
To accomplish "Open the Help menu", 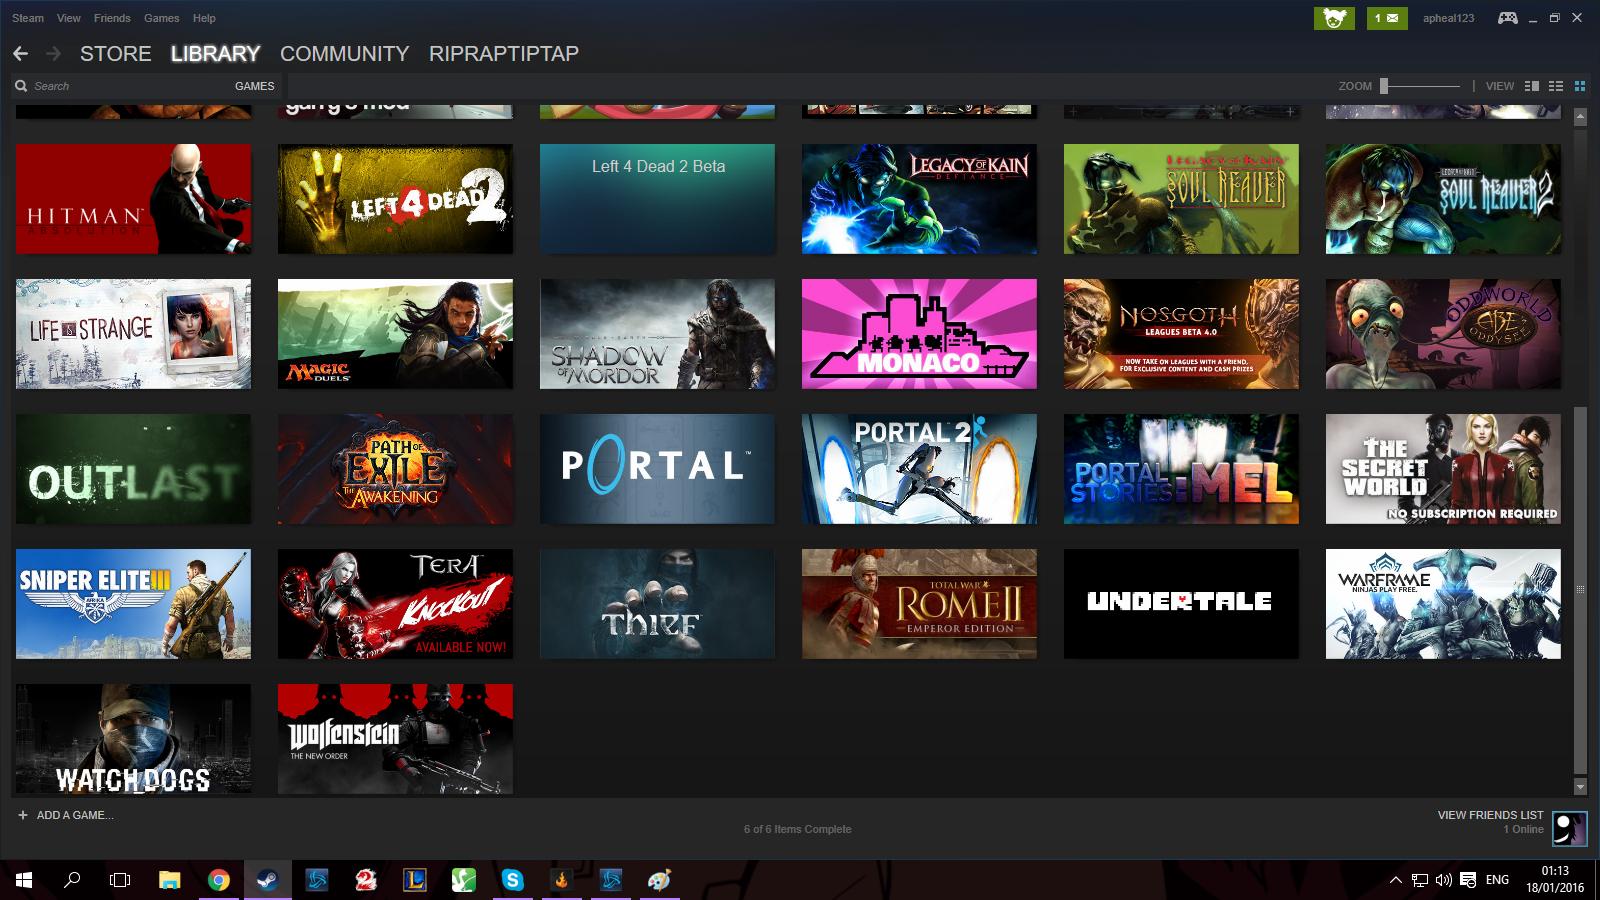I will pyautogui.click(x=204, y=18).
